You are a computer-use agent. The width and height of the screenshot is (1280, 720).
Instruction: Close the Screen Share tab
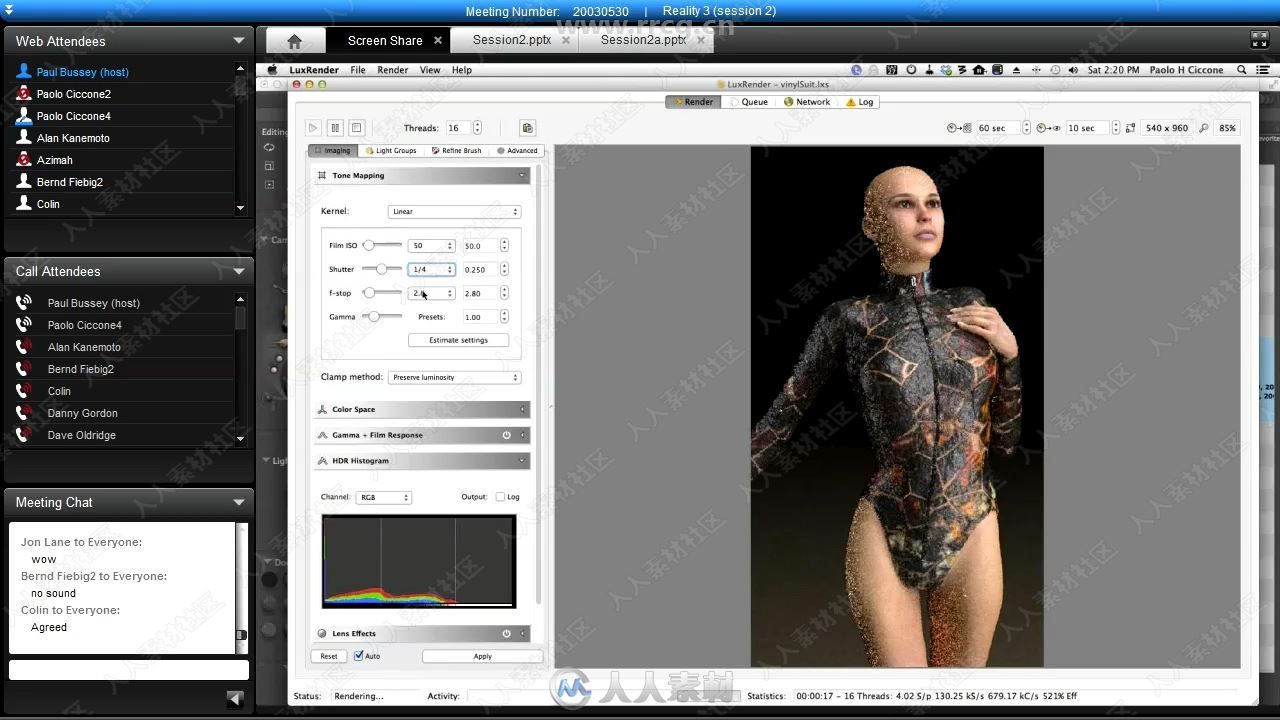438,41
